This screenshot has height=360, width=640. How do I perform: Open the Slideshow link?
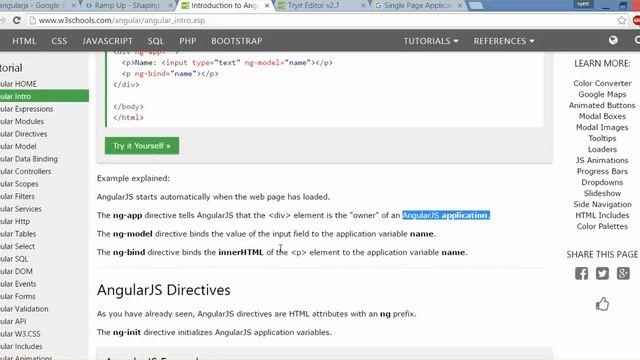tap(602, 193)
